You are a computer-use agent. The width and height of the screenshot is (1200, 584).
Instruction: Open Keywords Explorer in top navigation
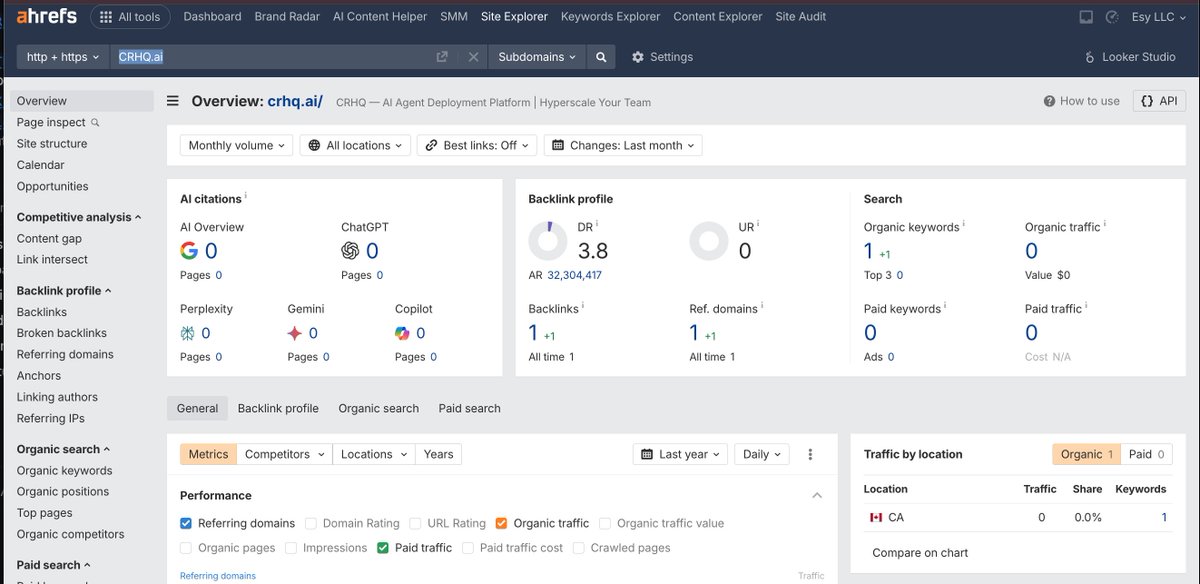click(x=610, y=17)
